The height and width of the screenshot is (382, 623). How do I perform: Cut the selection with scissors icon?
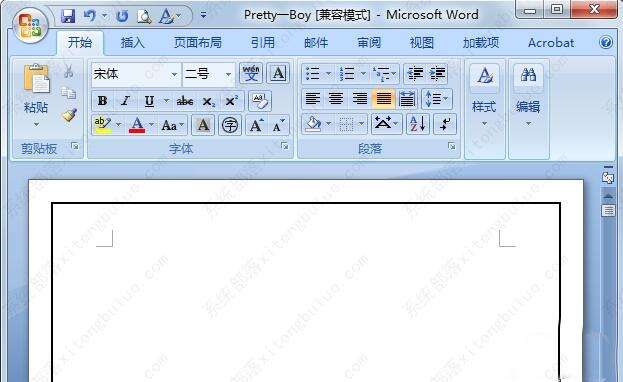[68, 71]
